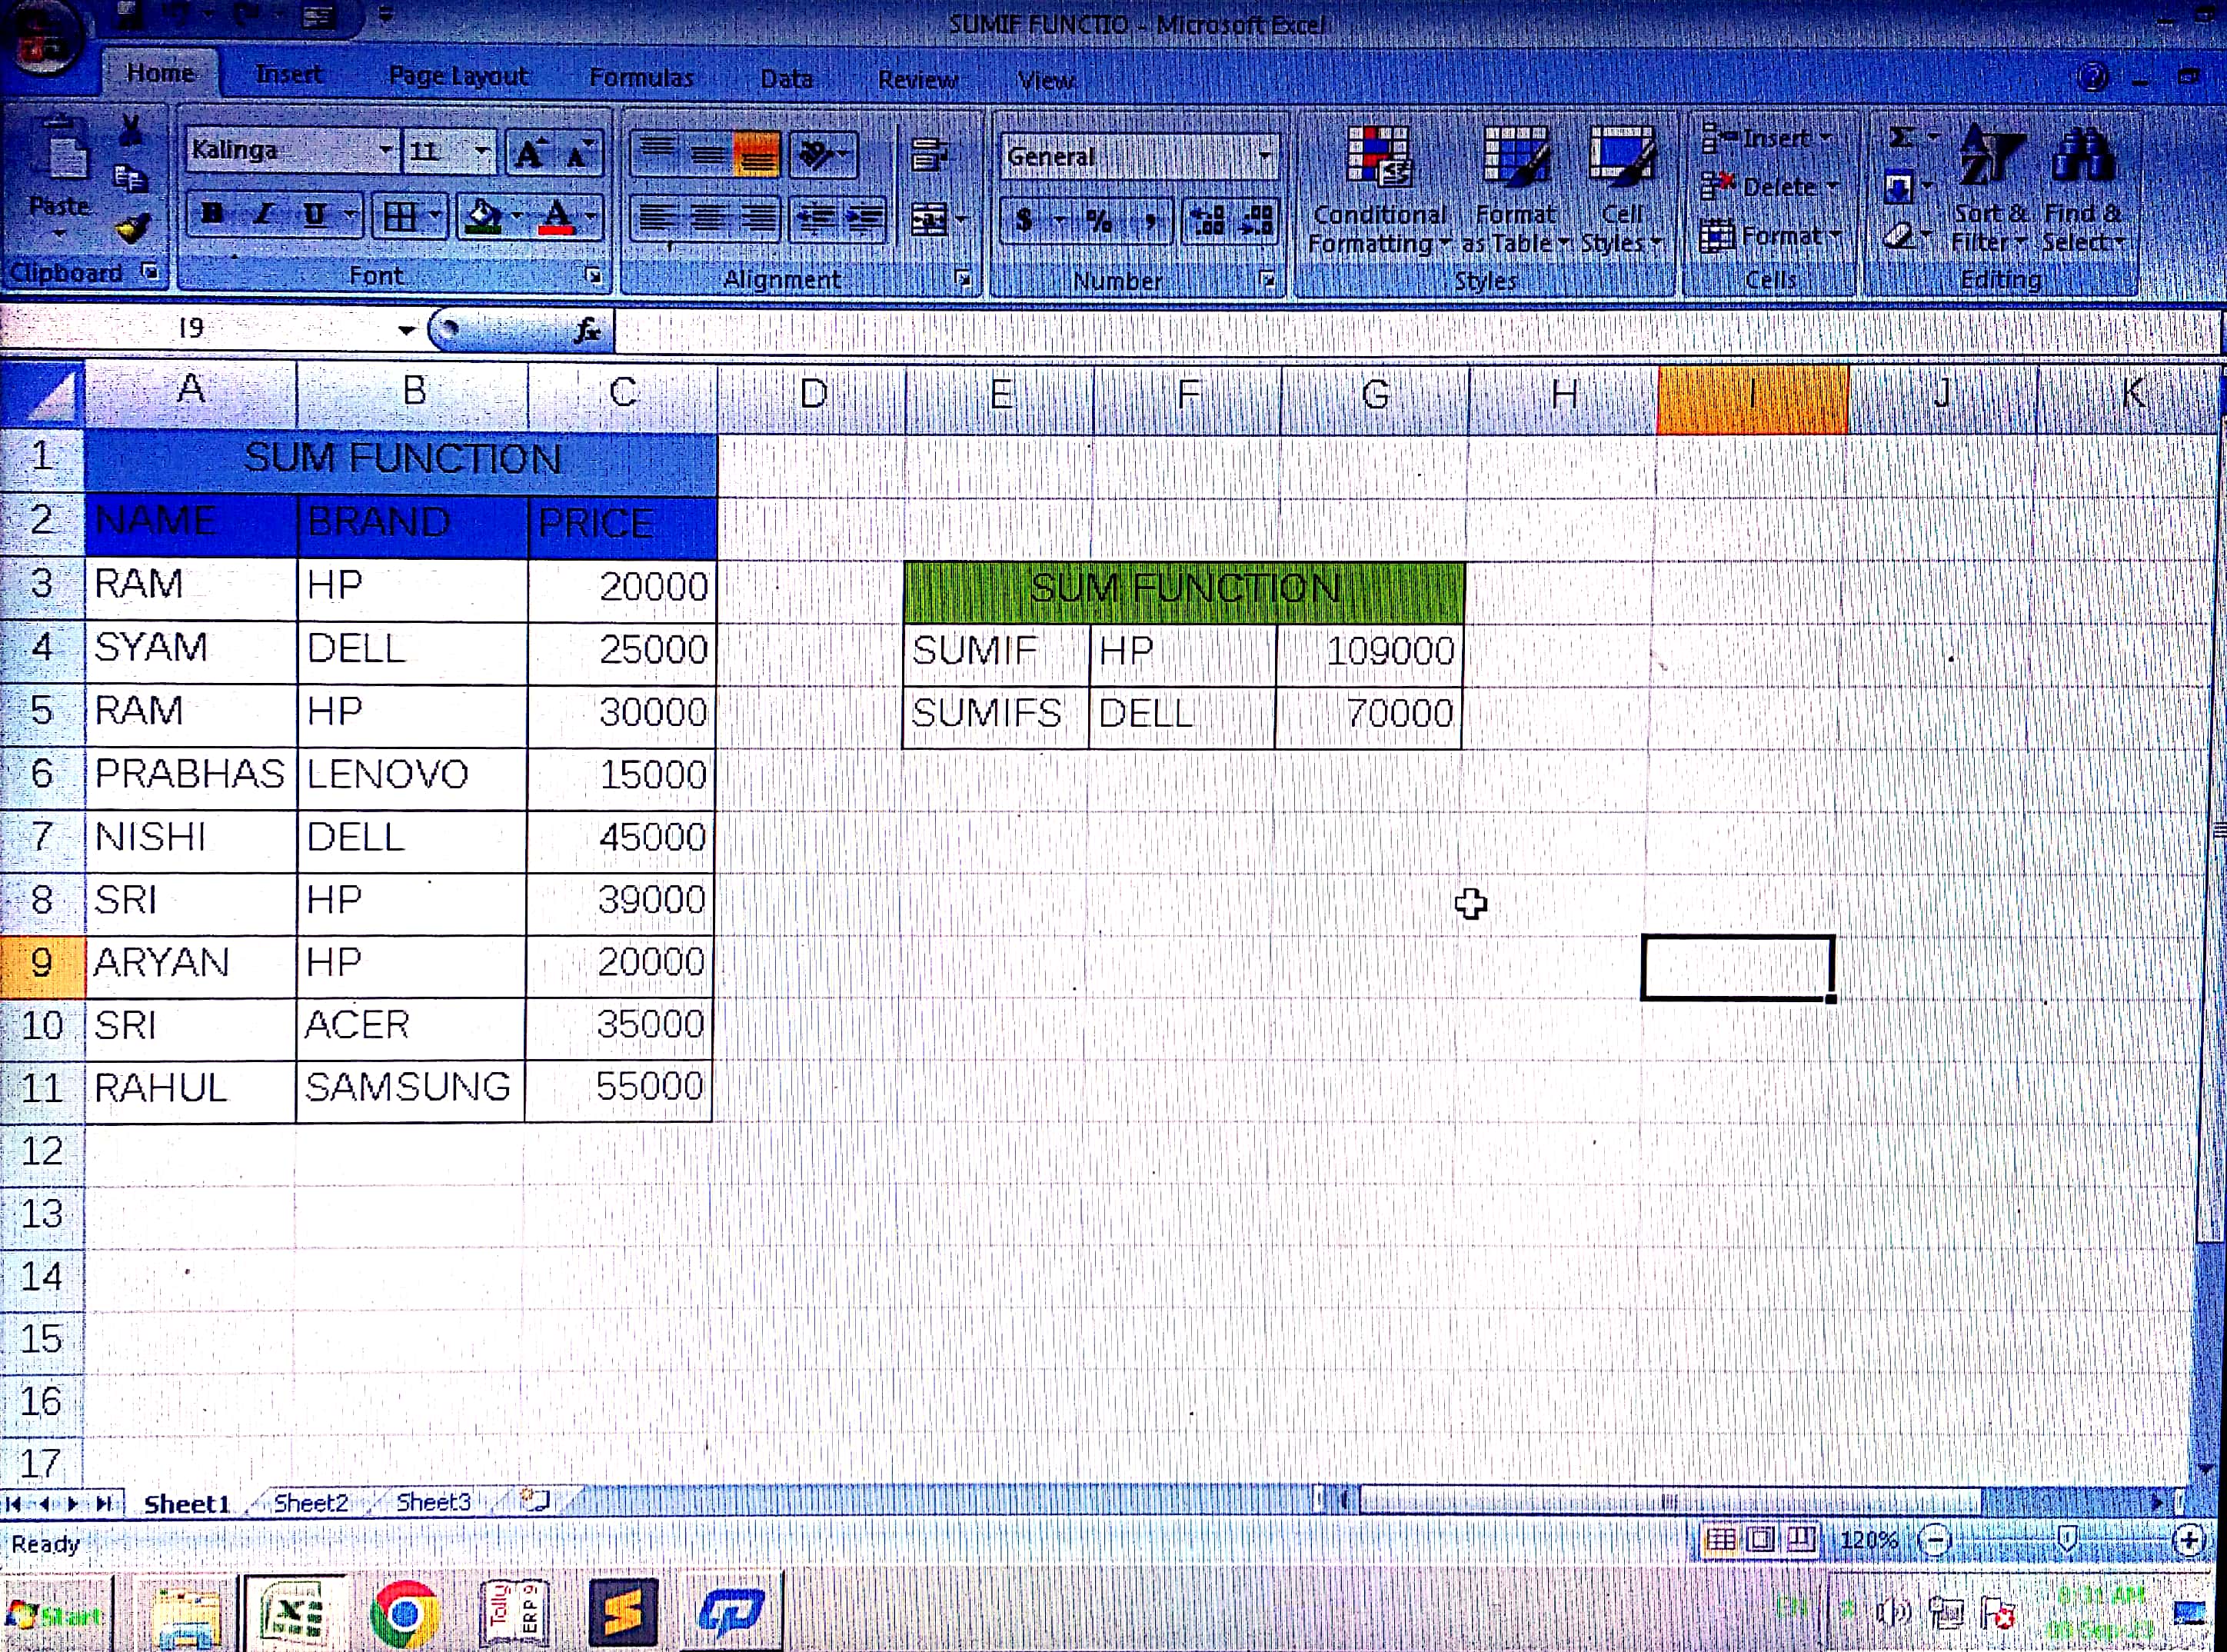Open the Sheet2 worksheet tab
Viewport: 2227px width, 1652px height.
[310, 1502]
